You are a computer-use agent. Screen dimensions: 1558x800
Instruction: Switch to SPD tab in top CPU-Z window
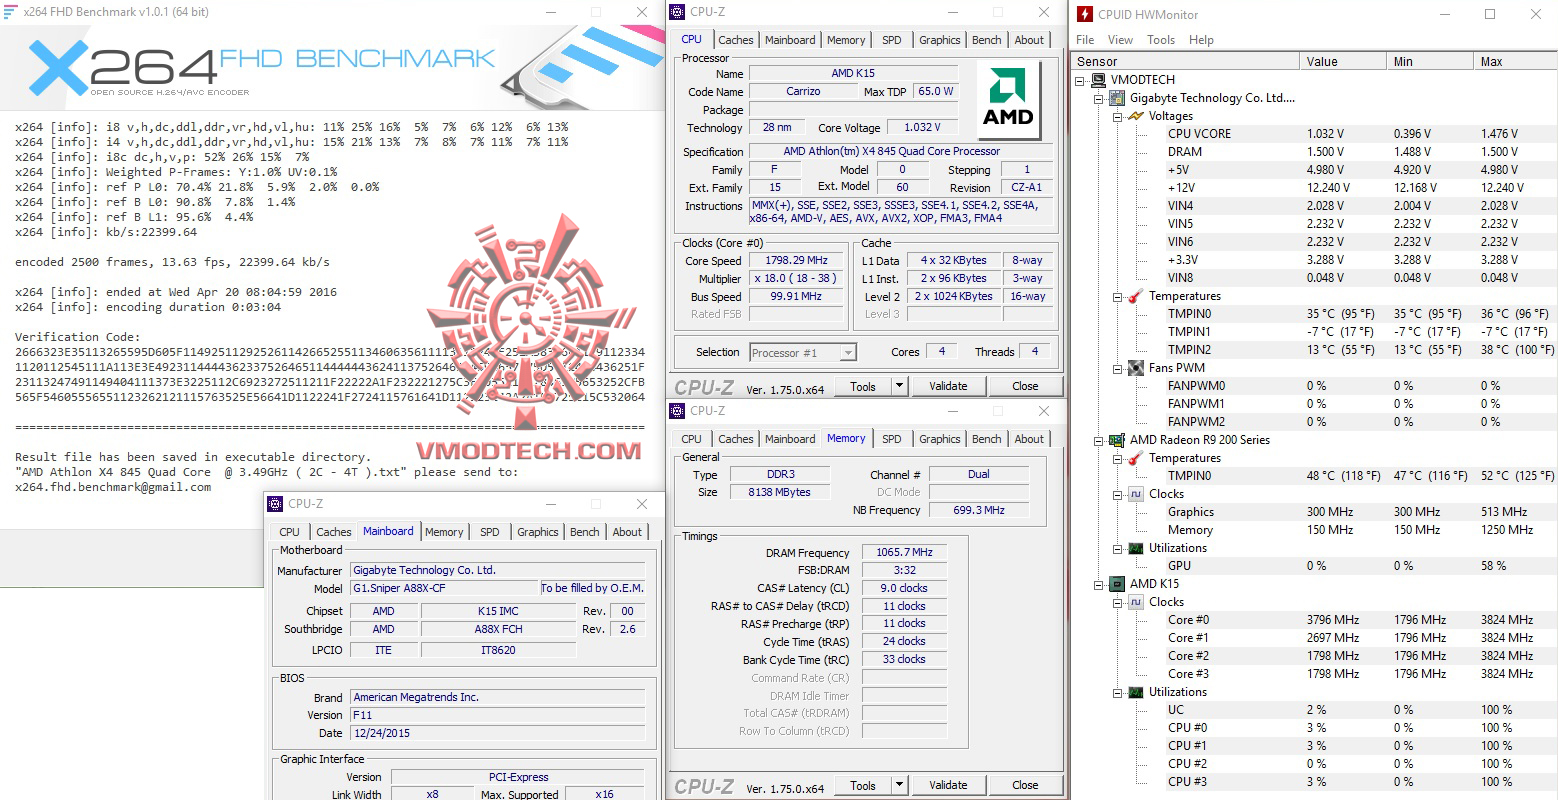tap(892, 40)
